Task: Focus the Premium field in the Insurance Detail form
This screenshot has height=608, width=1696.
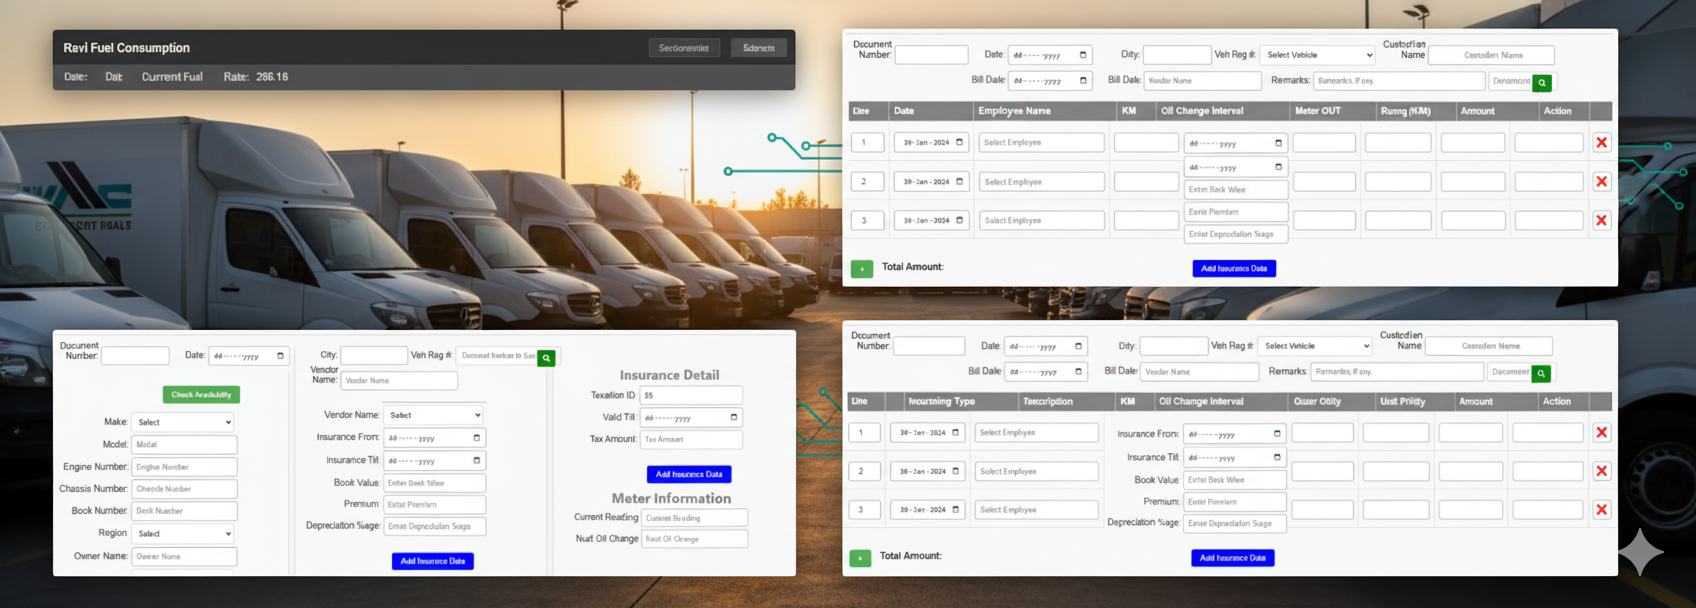Action: (x=434, y=505)
